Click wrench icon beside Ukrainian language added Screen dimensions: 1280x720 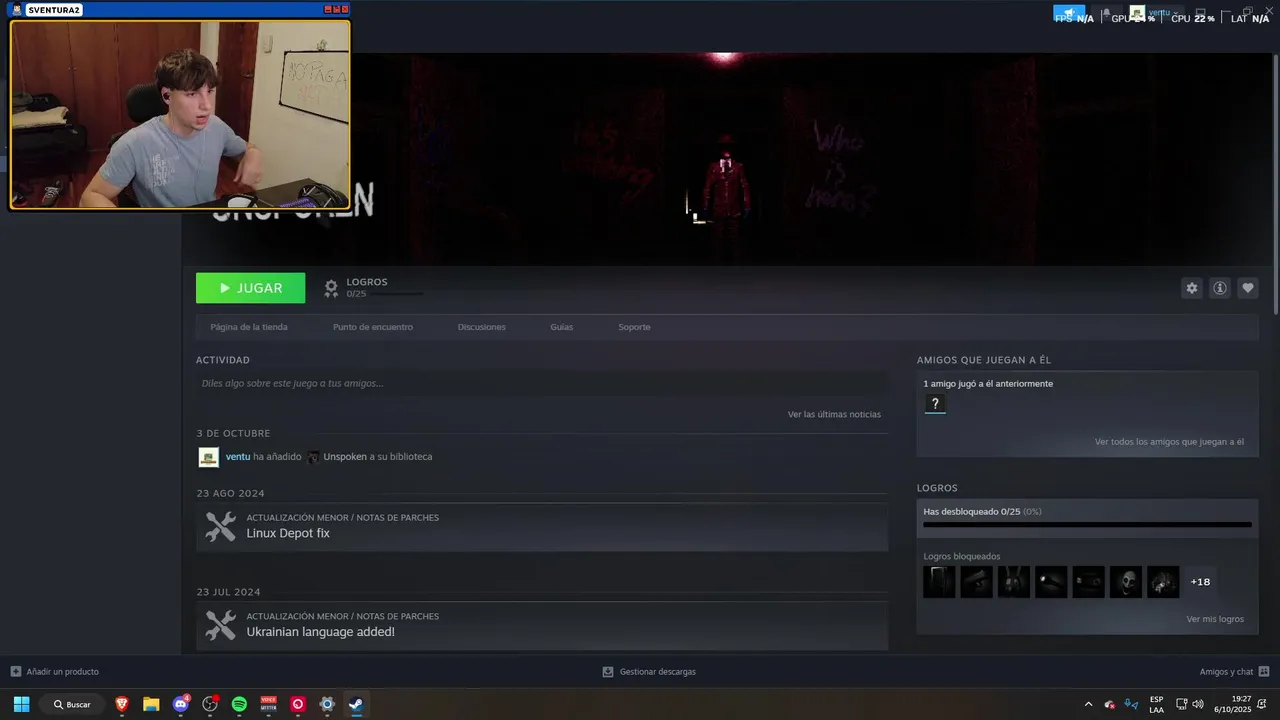pyautogui.click(x=220, y=625)
